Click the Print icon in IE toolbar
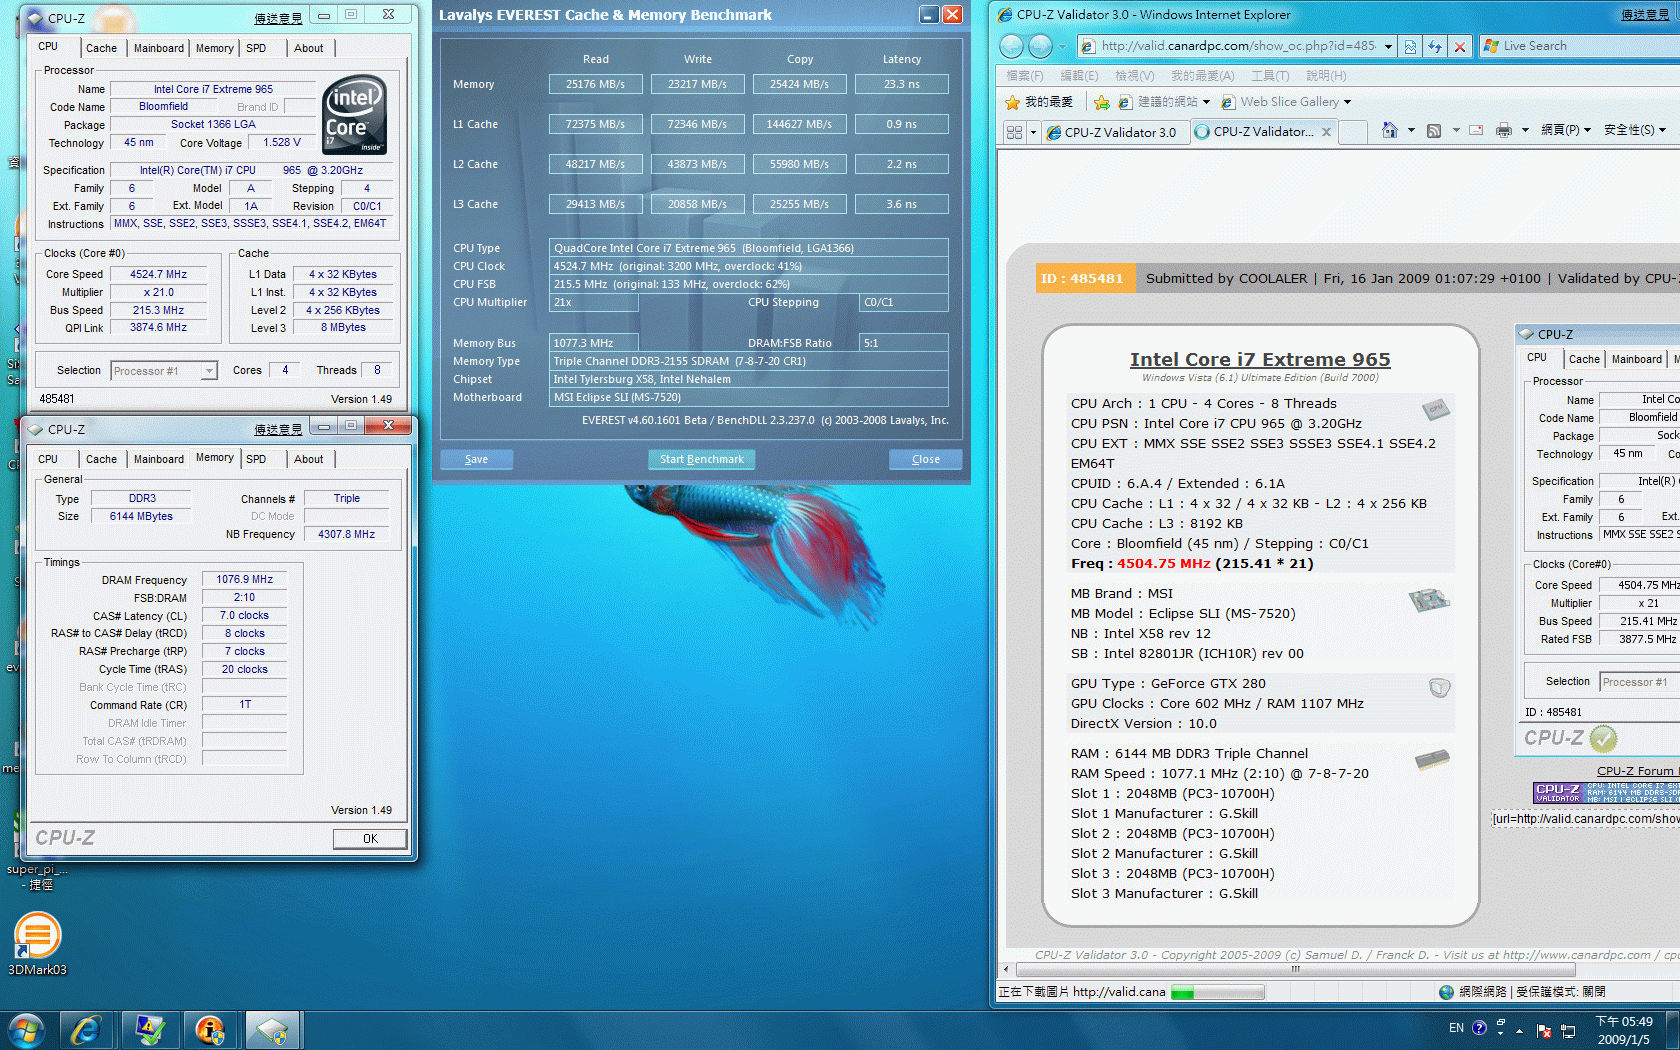This screenshot has height=1050, width=1680. pos(1503,131)
